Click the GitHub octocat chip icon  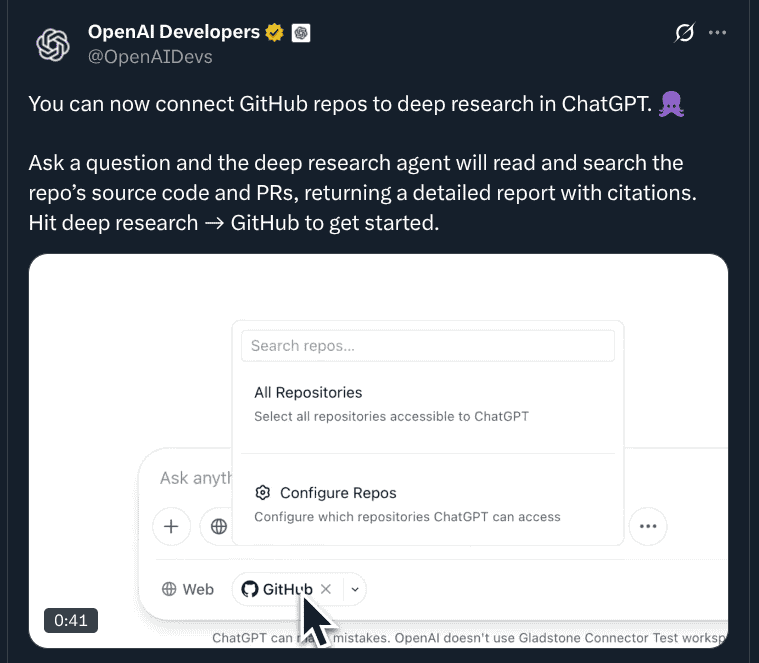pos(250,590)
